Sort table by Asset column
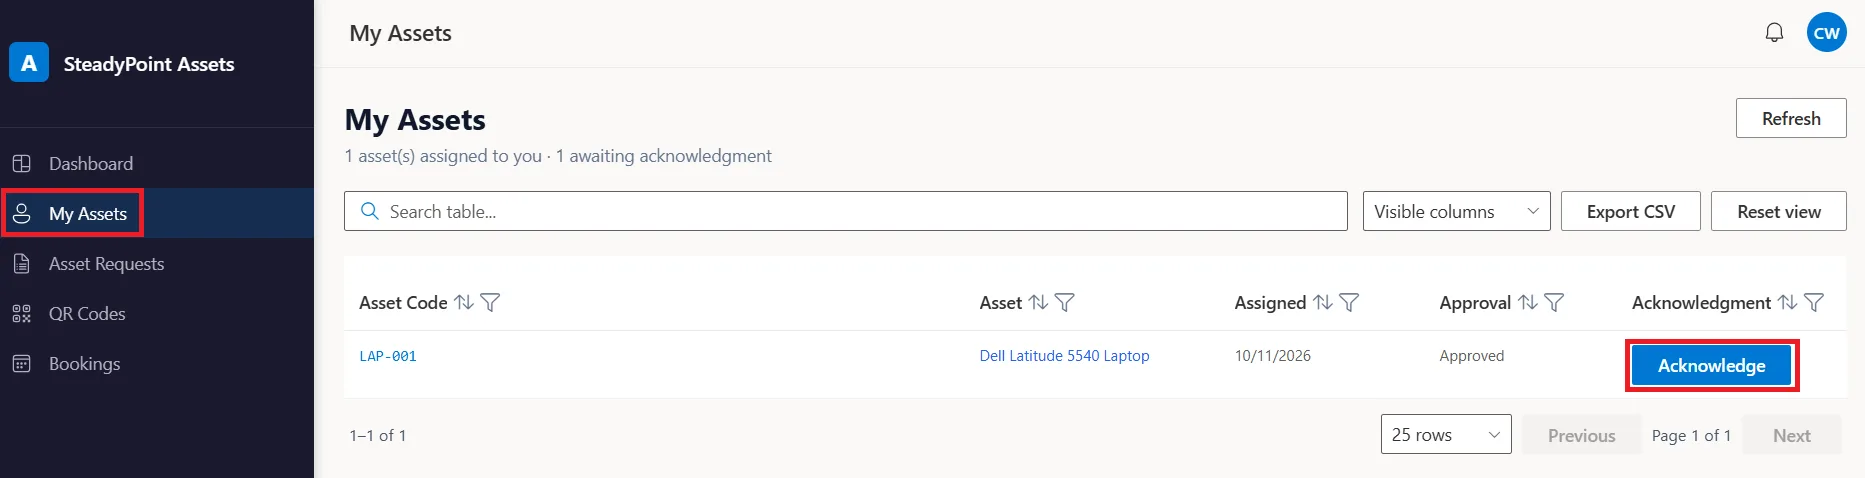The height and width of the screenshot is (478, 1865). coord(1038,302)
